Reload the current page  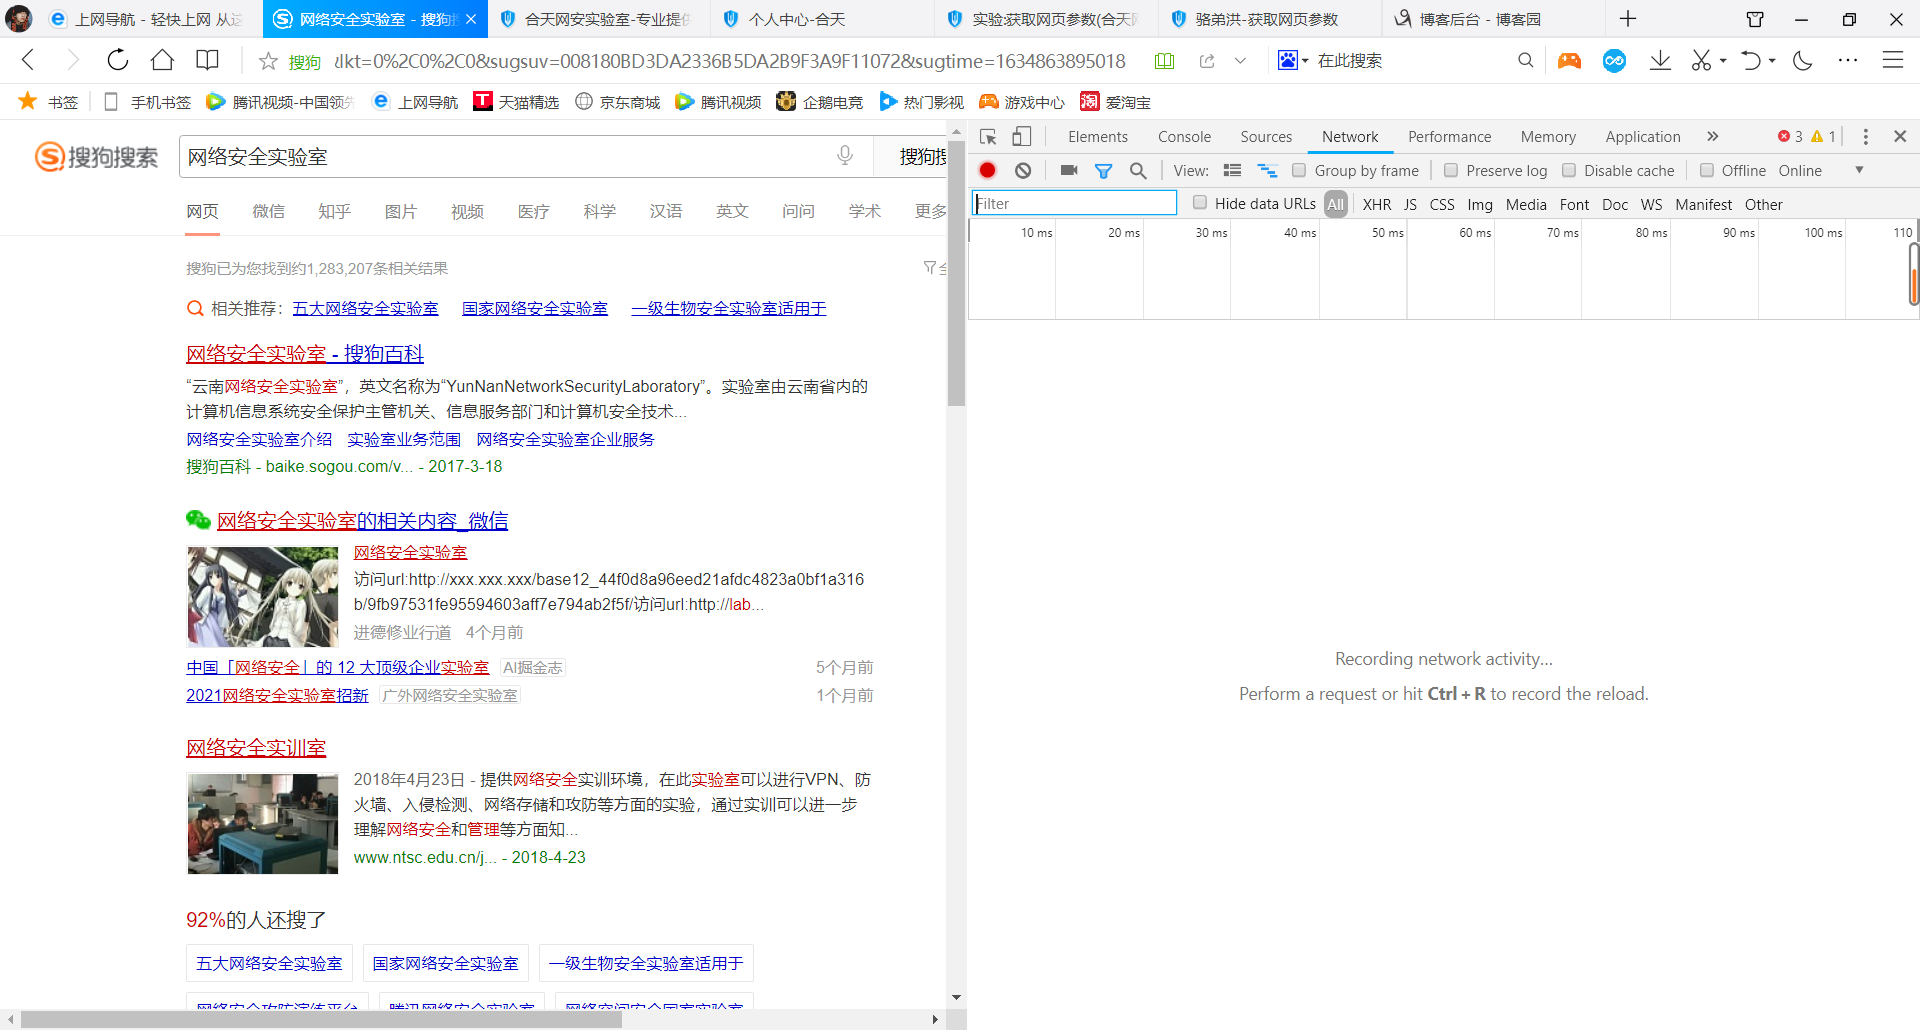click(x=118, y=60)
